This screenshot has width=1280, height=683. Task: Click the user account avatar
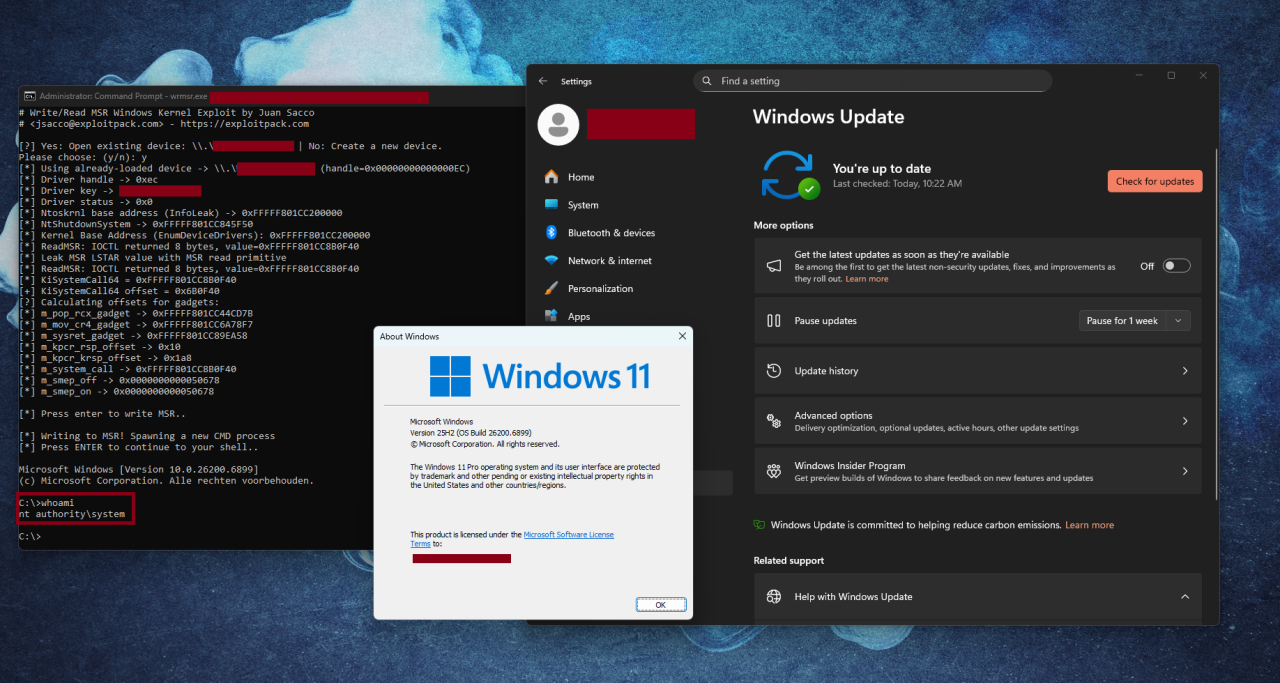click(557, 124)
